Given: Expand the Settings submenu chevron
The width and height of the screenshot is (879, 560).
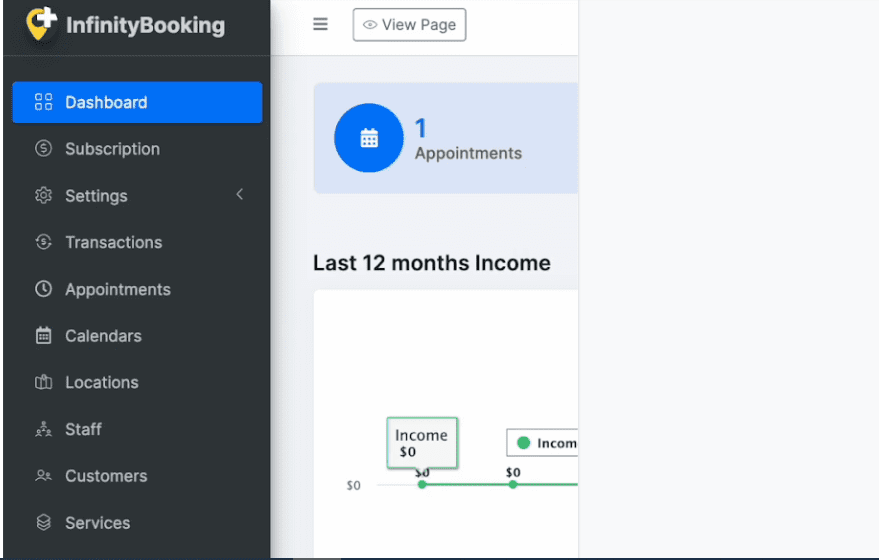Looking at the screenshot, I should point(239,195).
